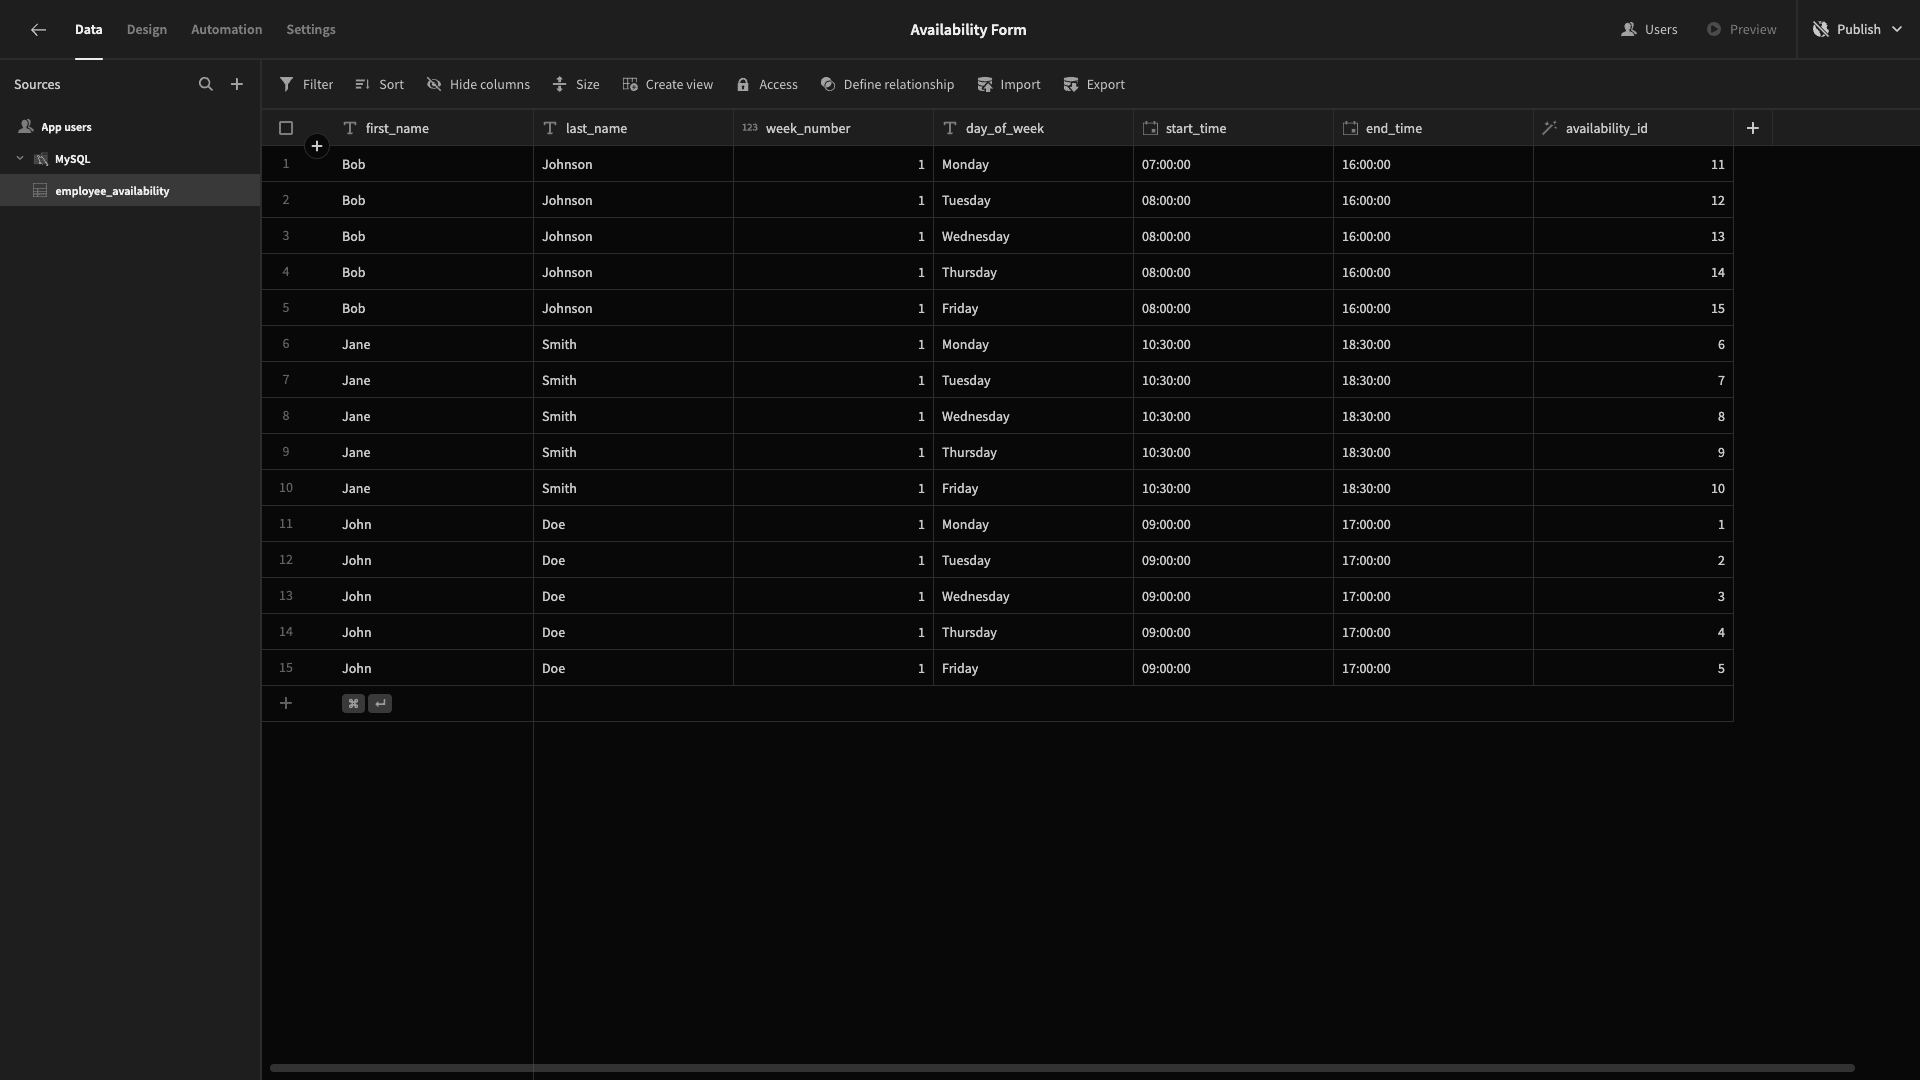Collapse the MySQL source tree
This screenshot has height=1080, width=1920.
point(20,159)
